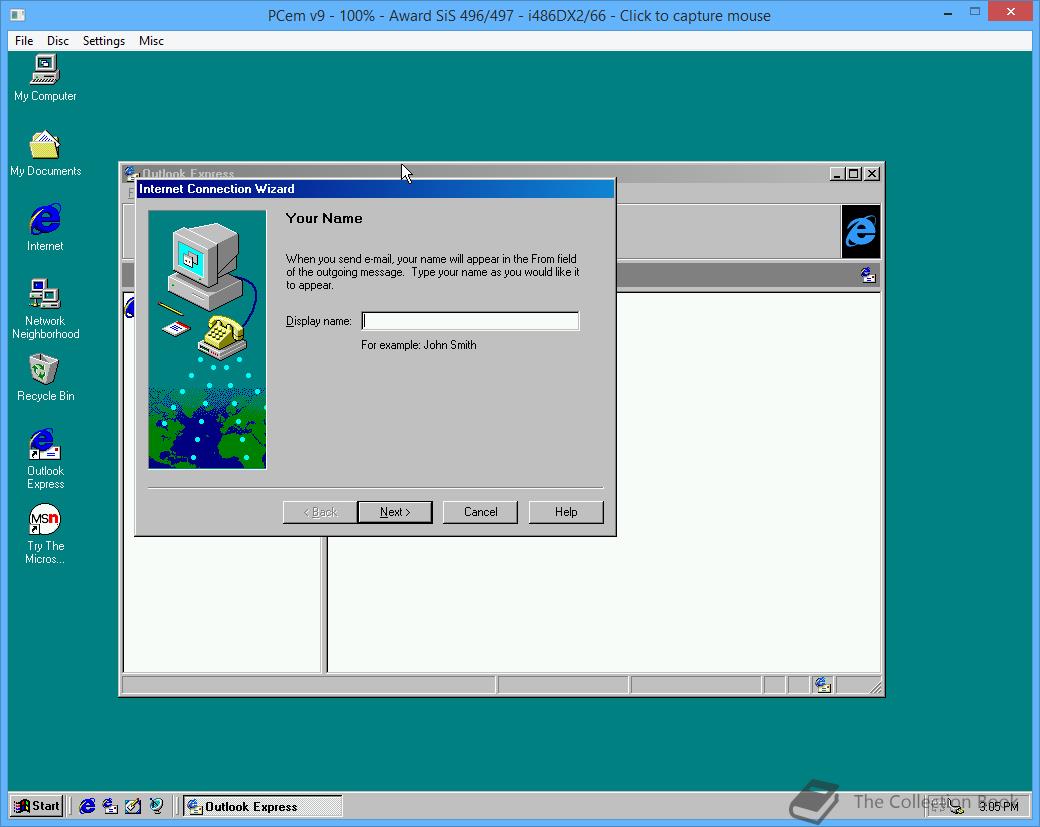Open the My Computer desktop icon
The image size is (1040, 827).
click(44, 78)
